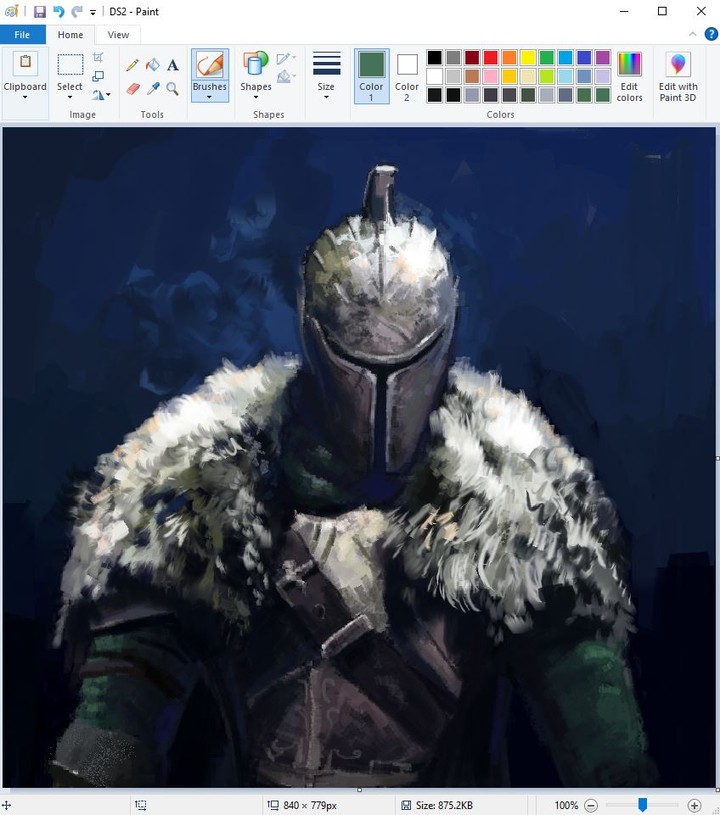Open the Size line thickness dropdown
This screenshot has width=720, height=815.
326,75
